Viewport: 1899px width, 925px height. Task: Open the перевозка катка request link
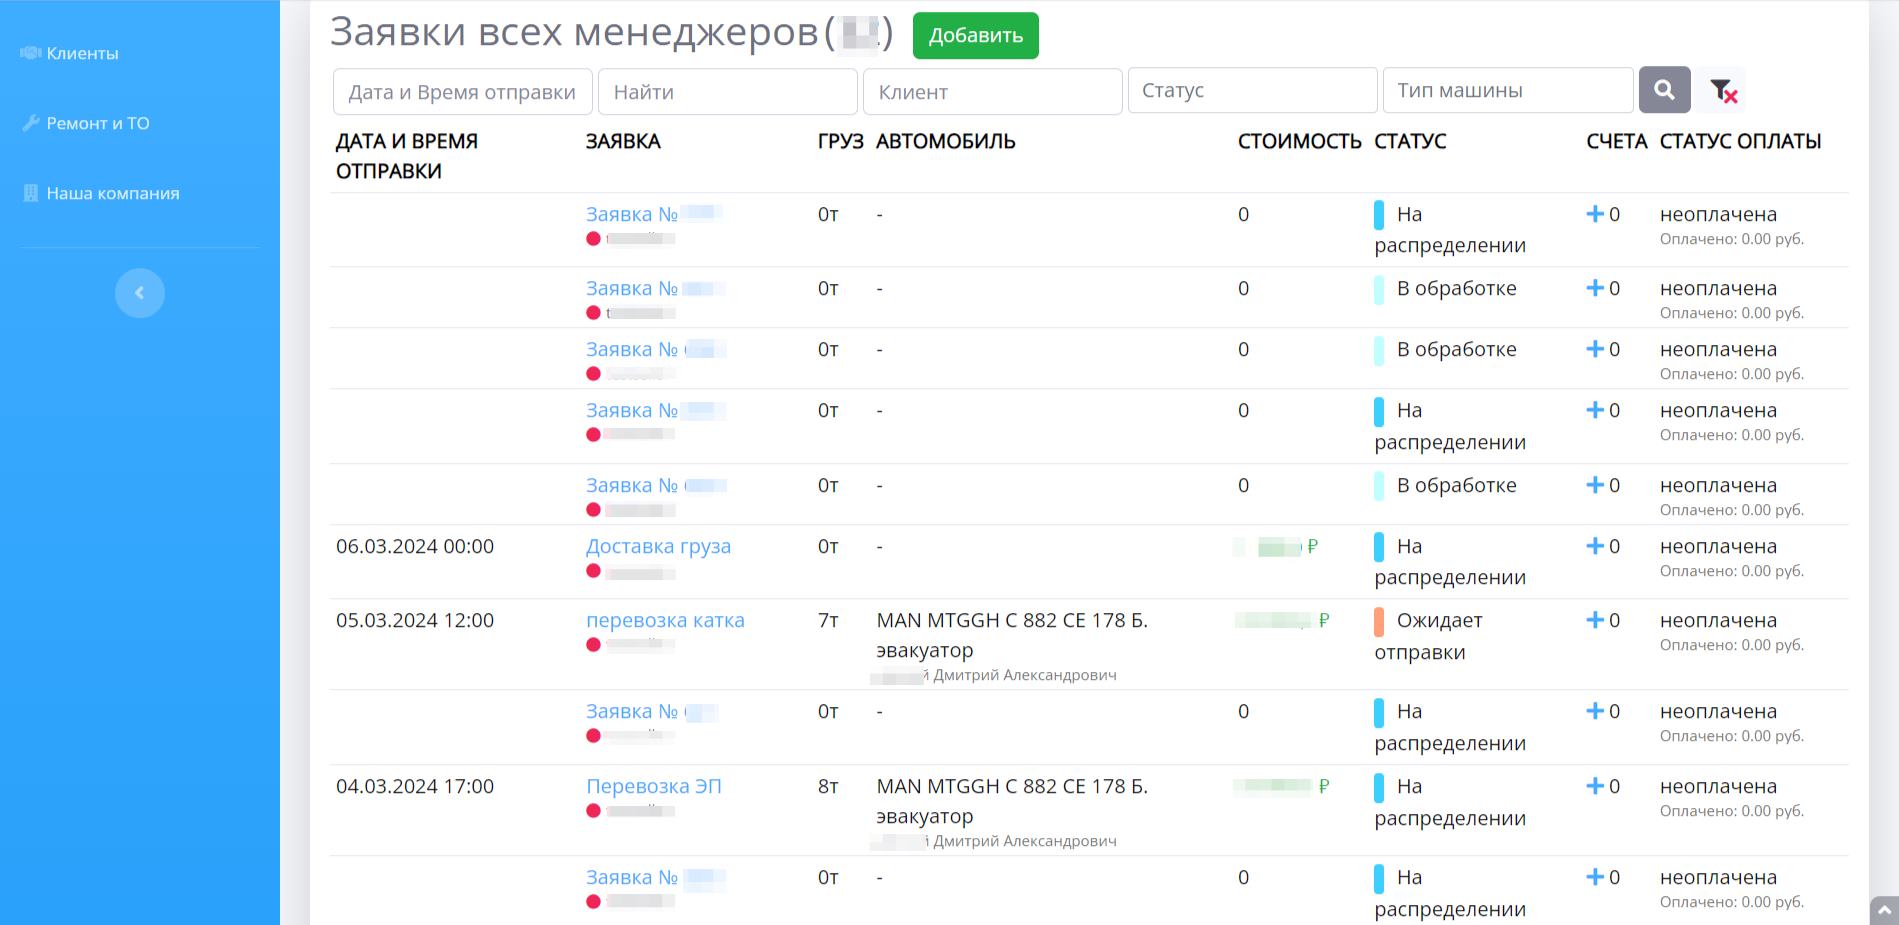pyautogui.click(x=665, y=620)
